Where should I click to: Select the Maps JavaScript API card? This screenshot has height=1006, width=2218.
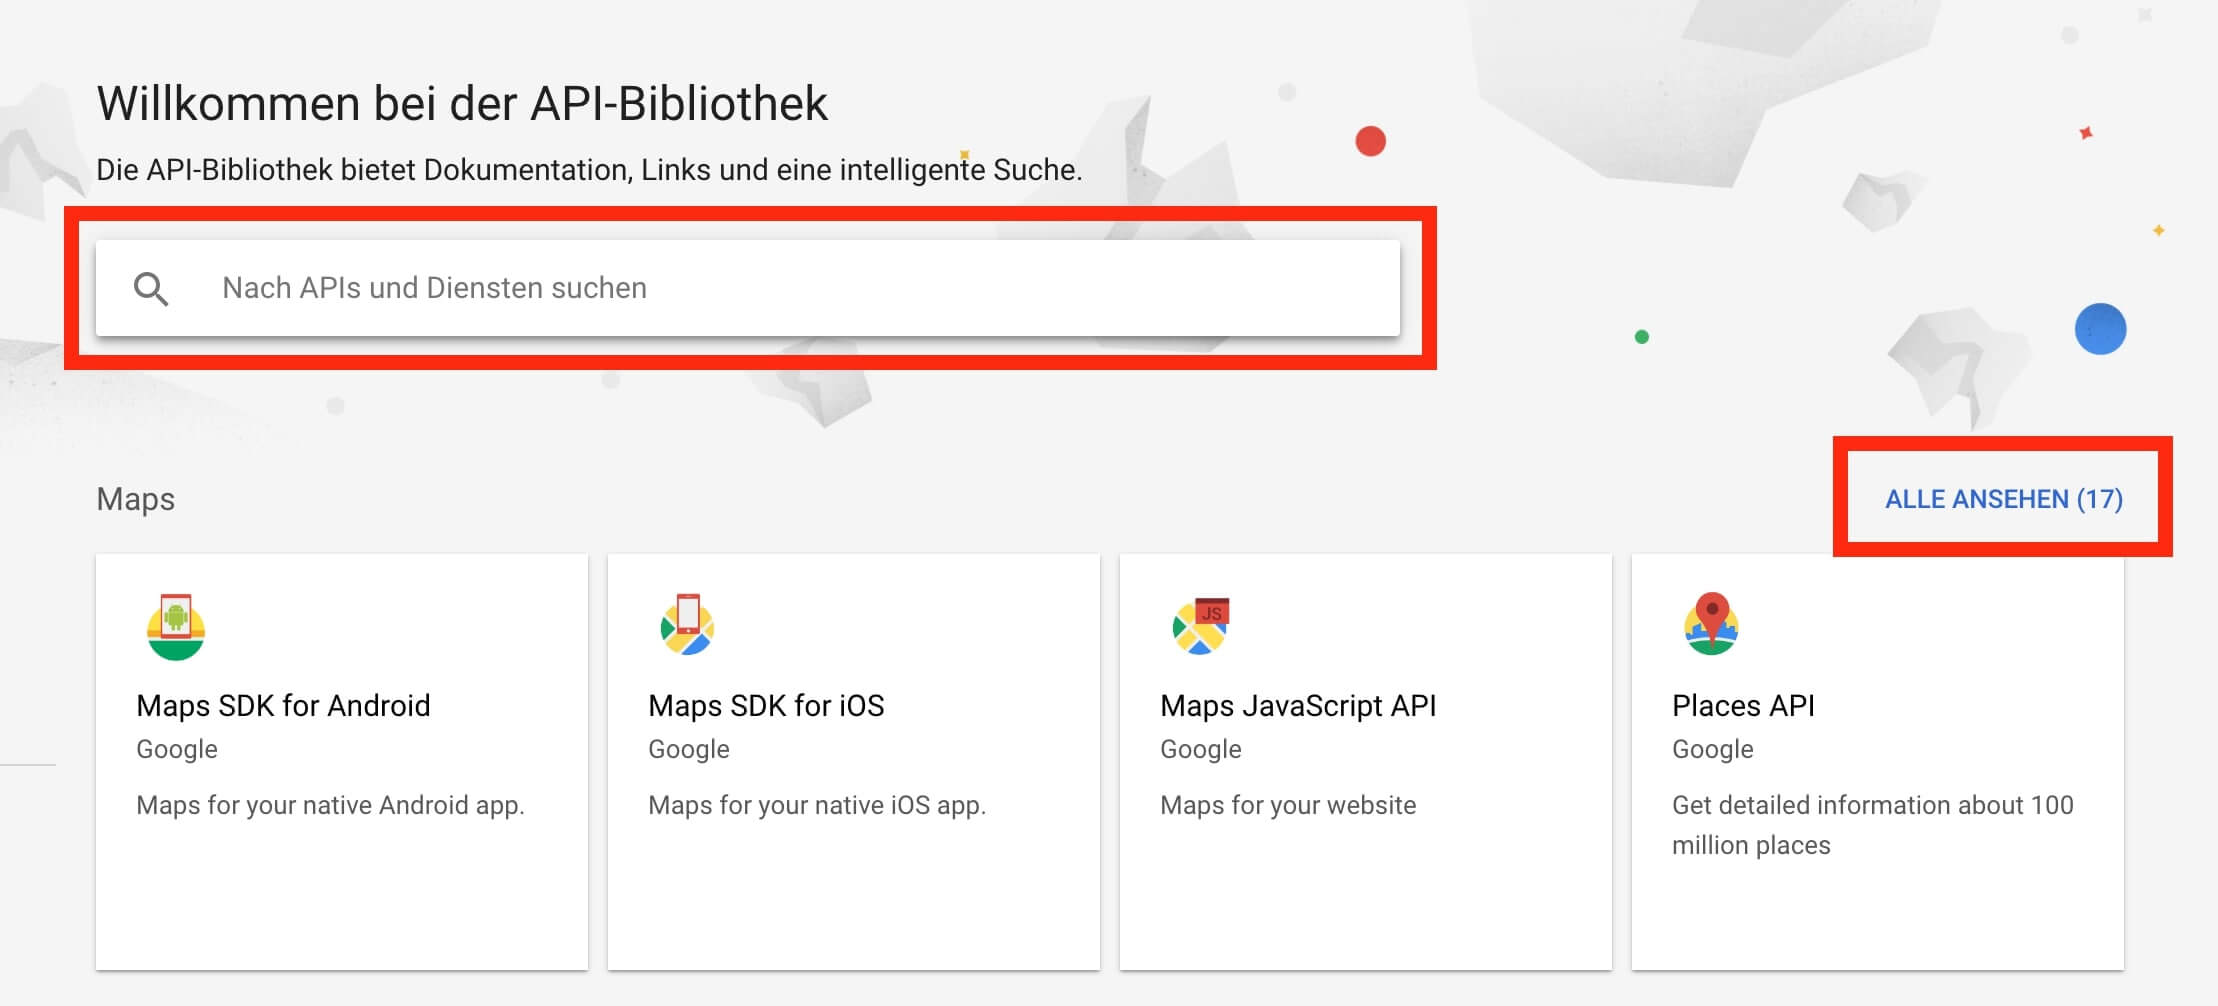pyautogui.click(x=1365, y=760)
